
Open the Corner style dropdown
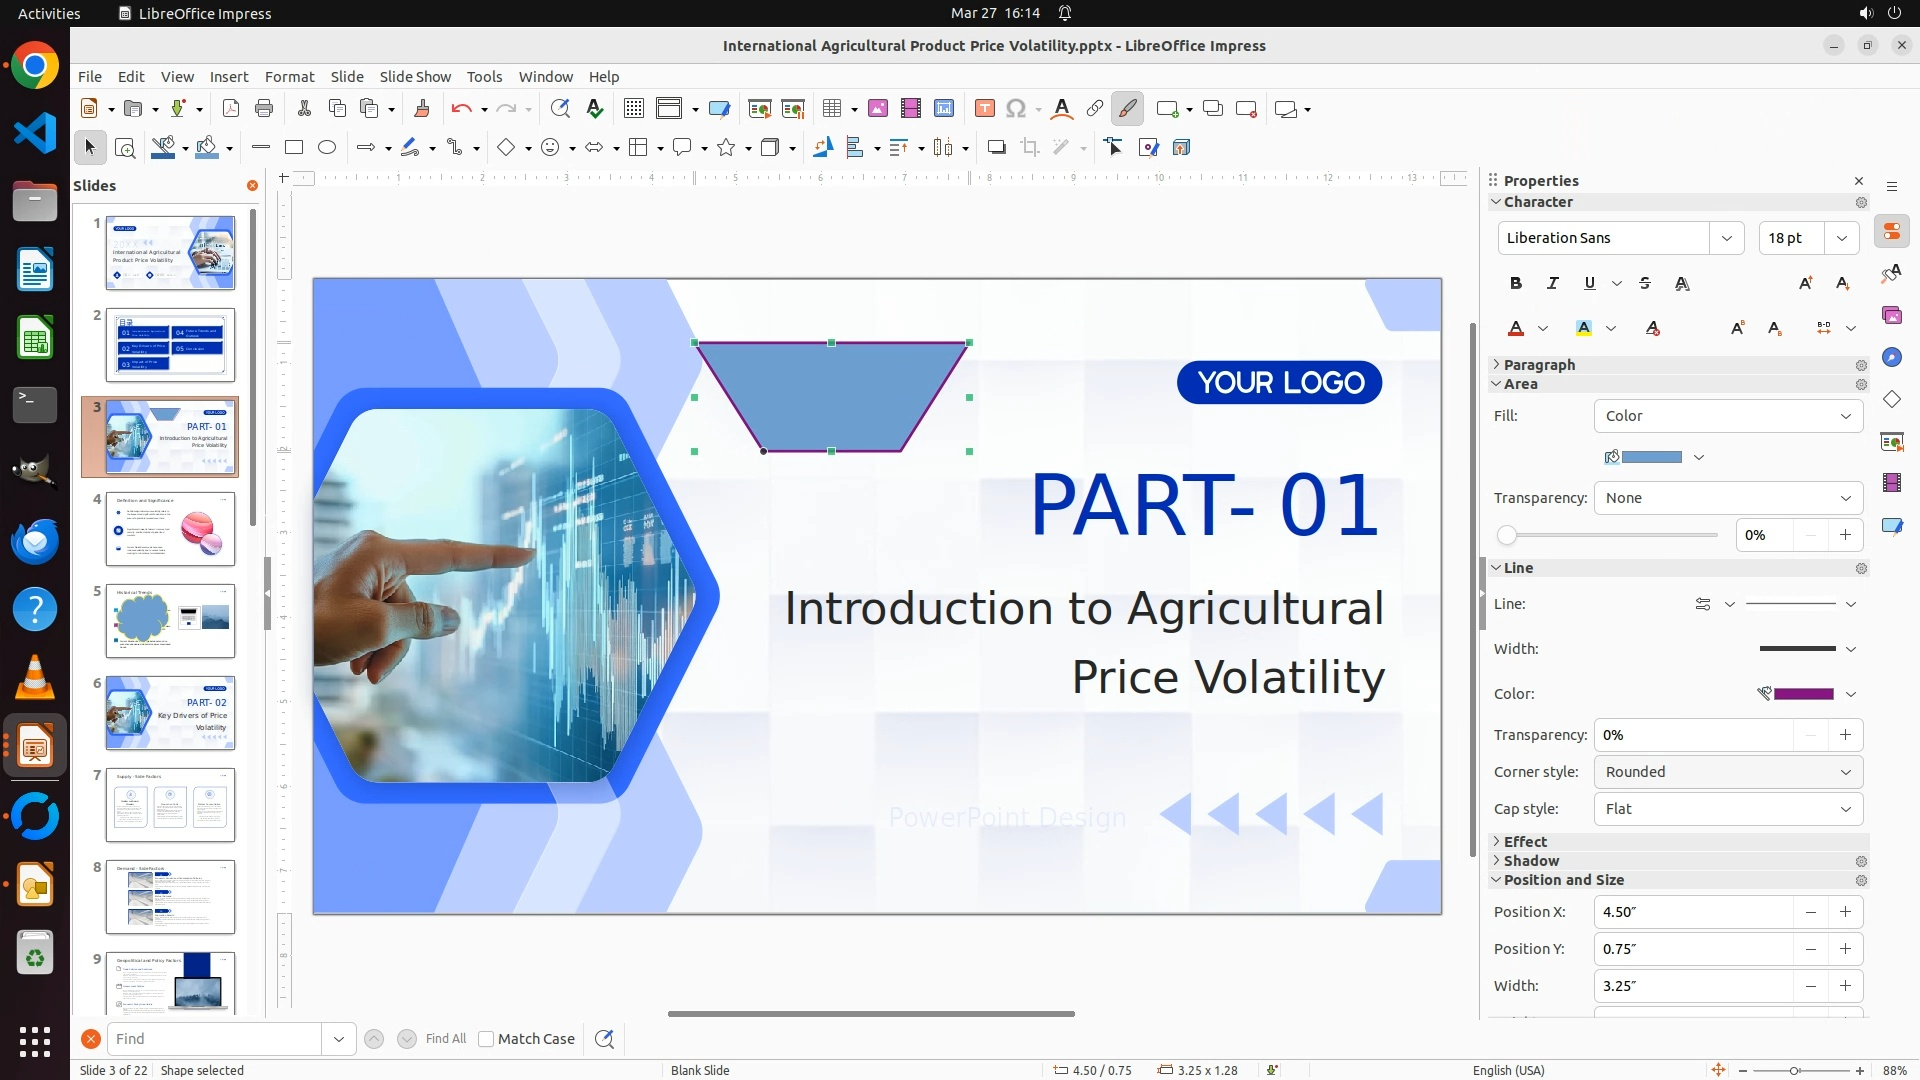click(x=1727, y=772)
